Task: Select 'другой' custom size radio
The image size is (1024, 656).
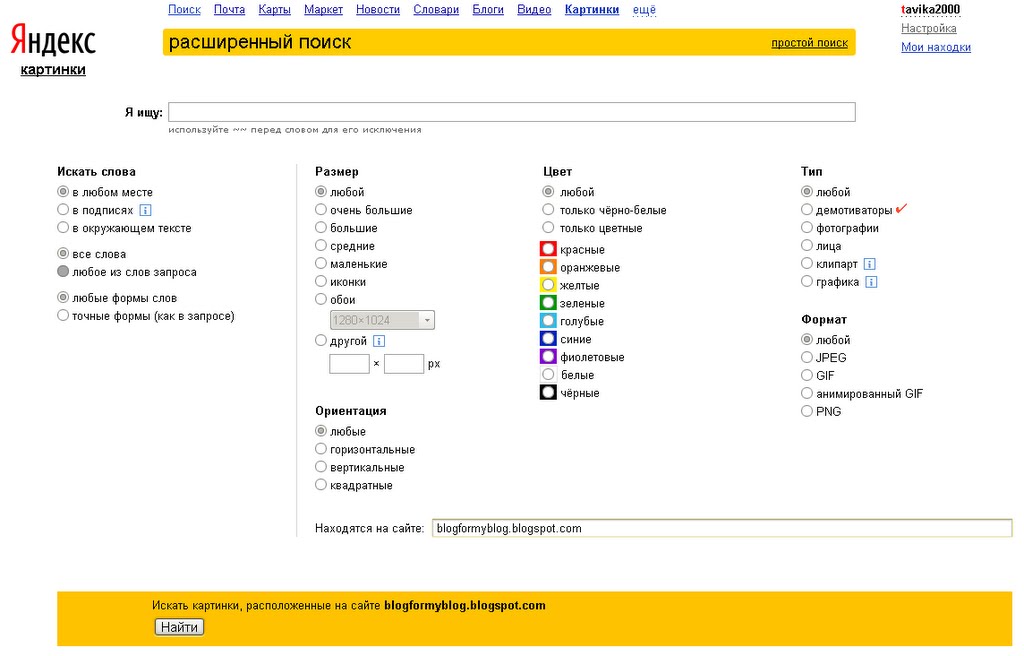Action: tap(321, 340)
